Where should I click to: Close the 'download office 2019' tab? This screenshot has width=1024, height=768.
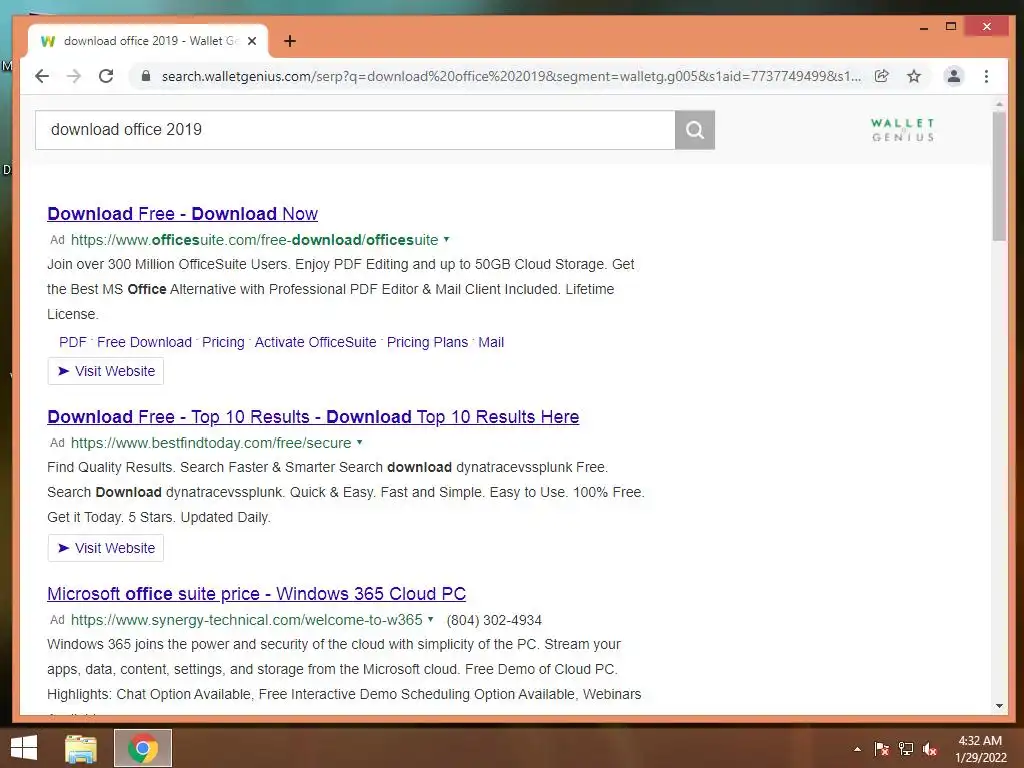tap(252, 41)
